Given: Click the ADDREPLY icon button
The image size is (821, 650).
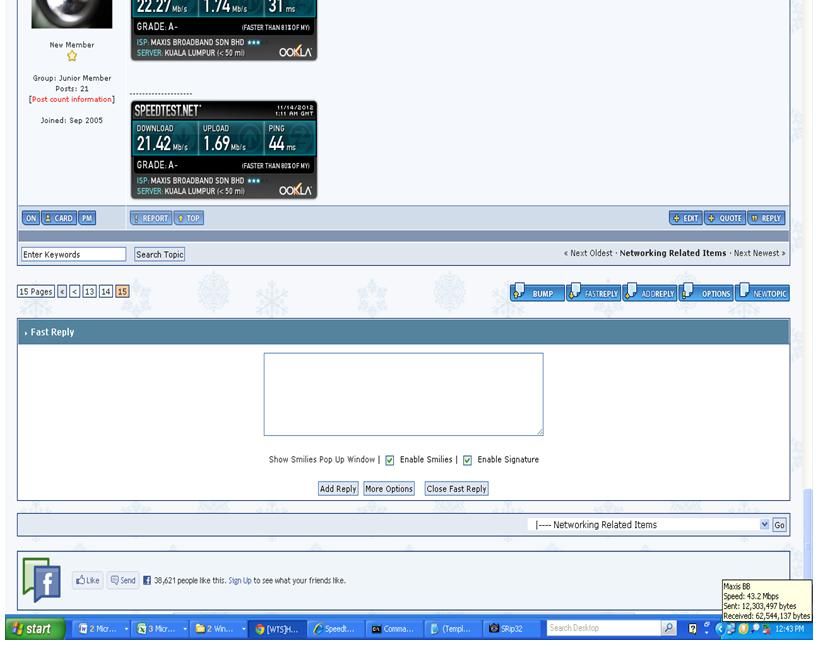Looking at the screenshot, I should (650, 293).
